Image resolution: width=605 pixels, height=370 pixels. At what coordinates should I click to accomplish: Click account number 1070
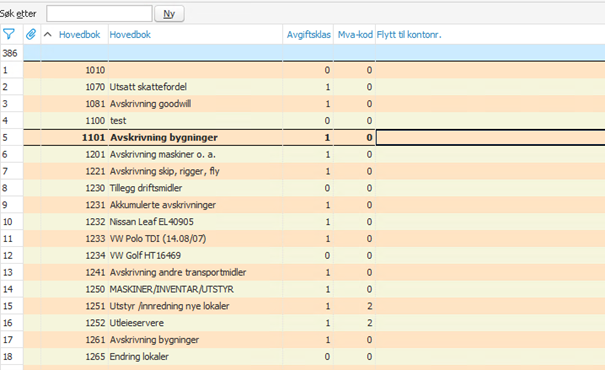(95, 87)
